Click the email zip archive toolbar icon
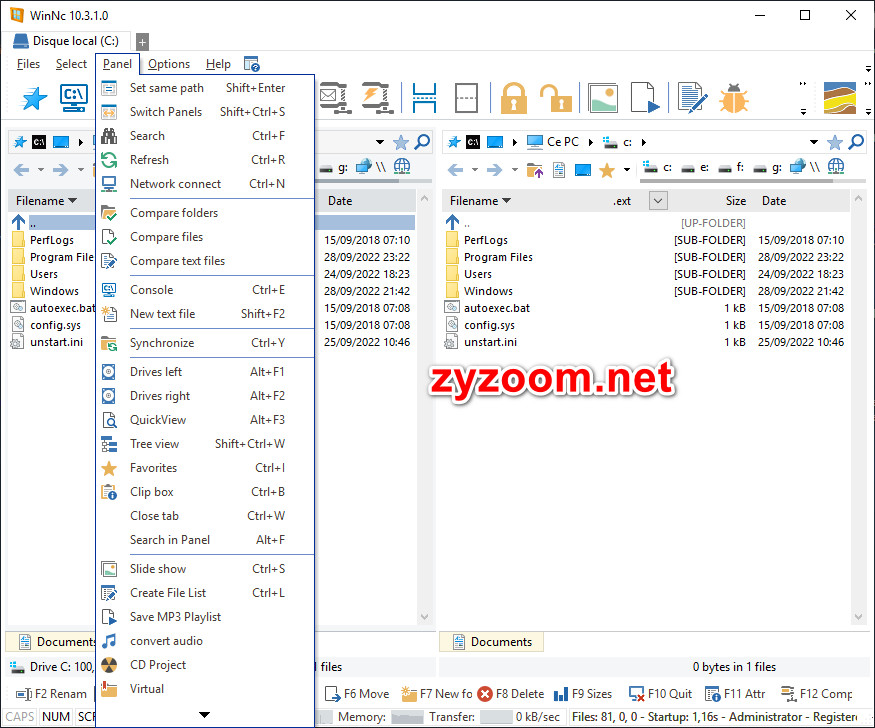This screenshot has width=875, height=728. [x=335, y=98]
